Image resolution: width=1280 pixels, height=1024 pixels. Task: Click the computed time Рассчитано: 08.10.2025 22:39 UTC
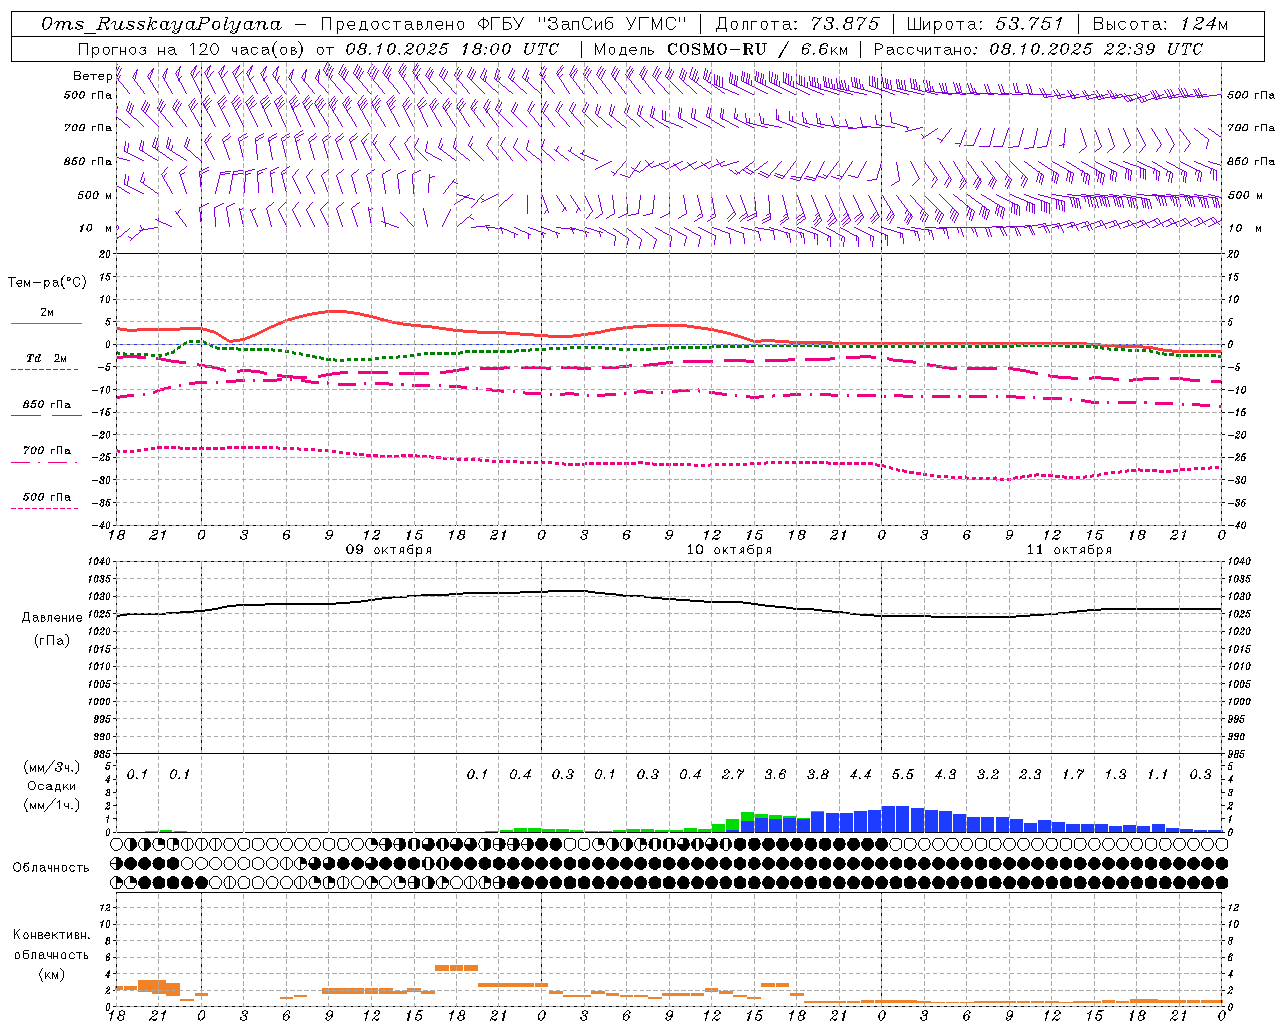1038,49
